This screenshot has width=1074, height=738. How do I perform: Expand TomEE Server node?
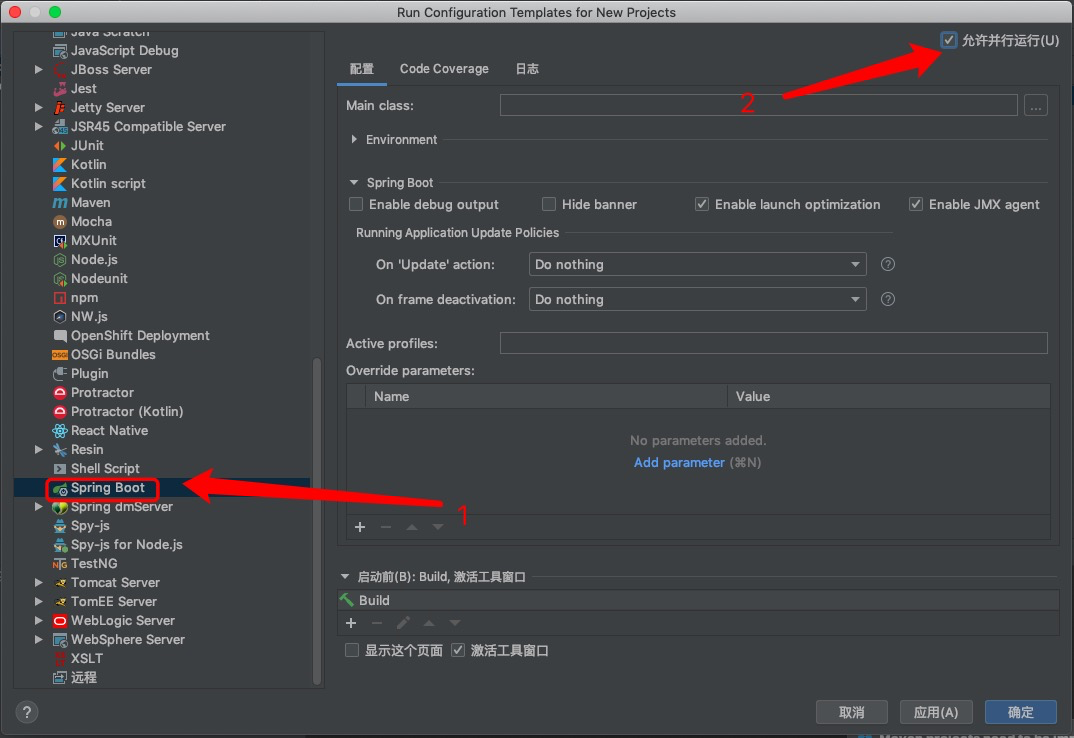coord(39,602)
